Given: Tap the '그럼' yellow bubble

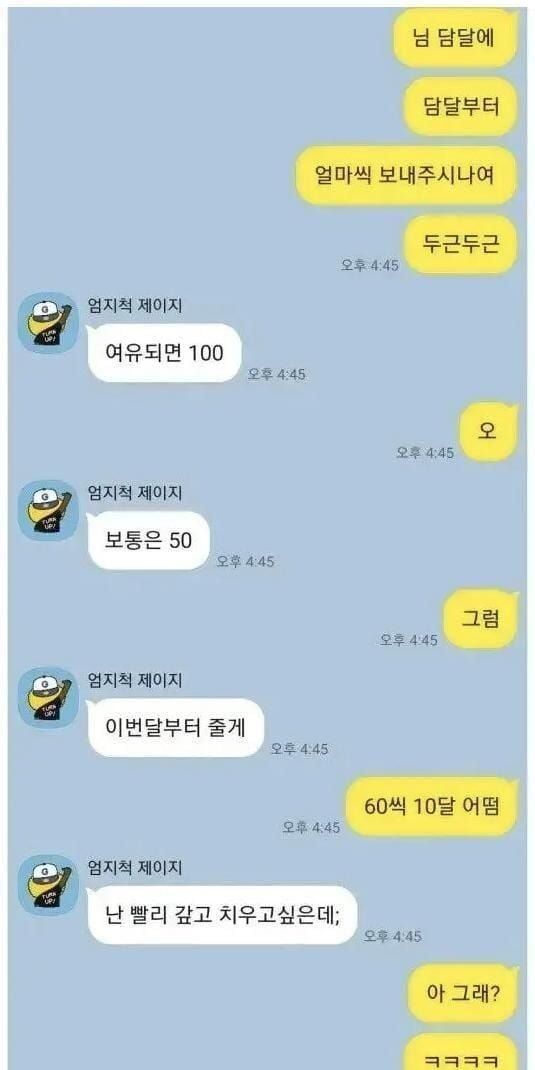Looking at the screenshot, I should tap(480, 619).
